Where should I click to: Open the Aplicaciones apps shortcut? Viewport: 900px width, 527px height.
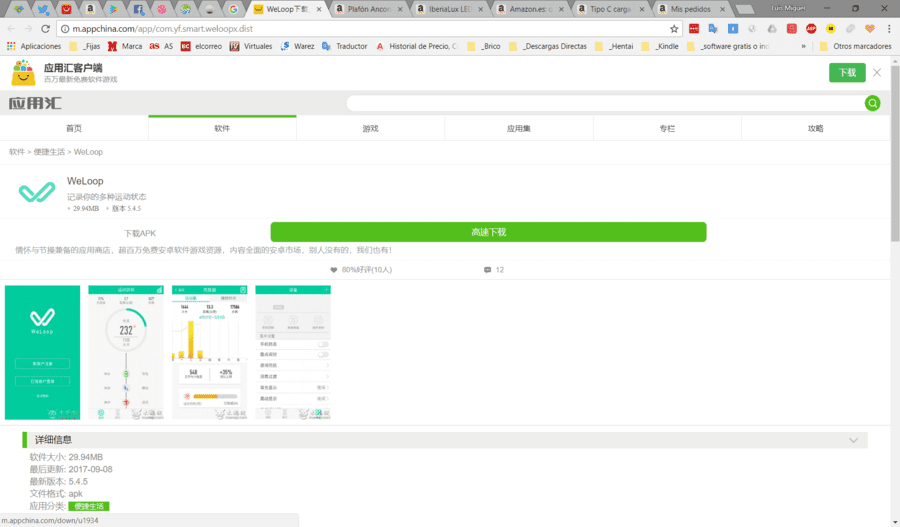[33, 46]
